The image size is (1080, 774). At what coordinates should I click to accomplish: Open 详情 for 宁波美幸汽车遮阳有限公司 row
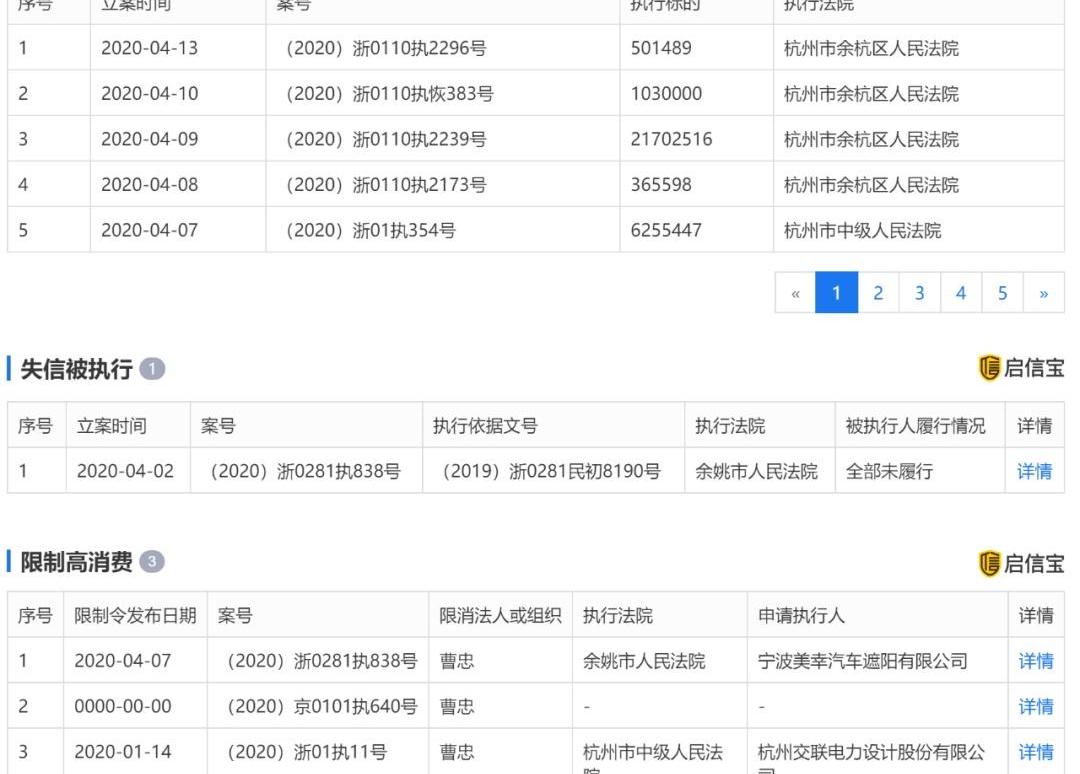point(1035,661)
